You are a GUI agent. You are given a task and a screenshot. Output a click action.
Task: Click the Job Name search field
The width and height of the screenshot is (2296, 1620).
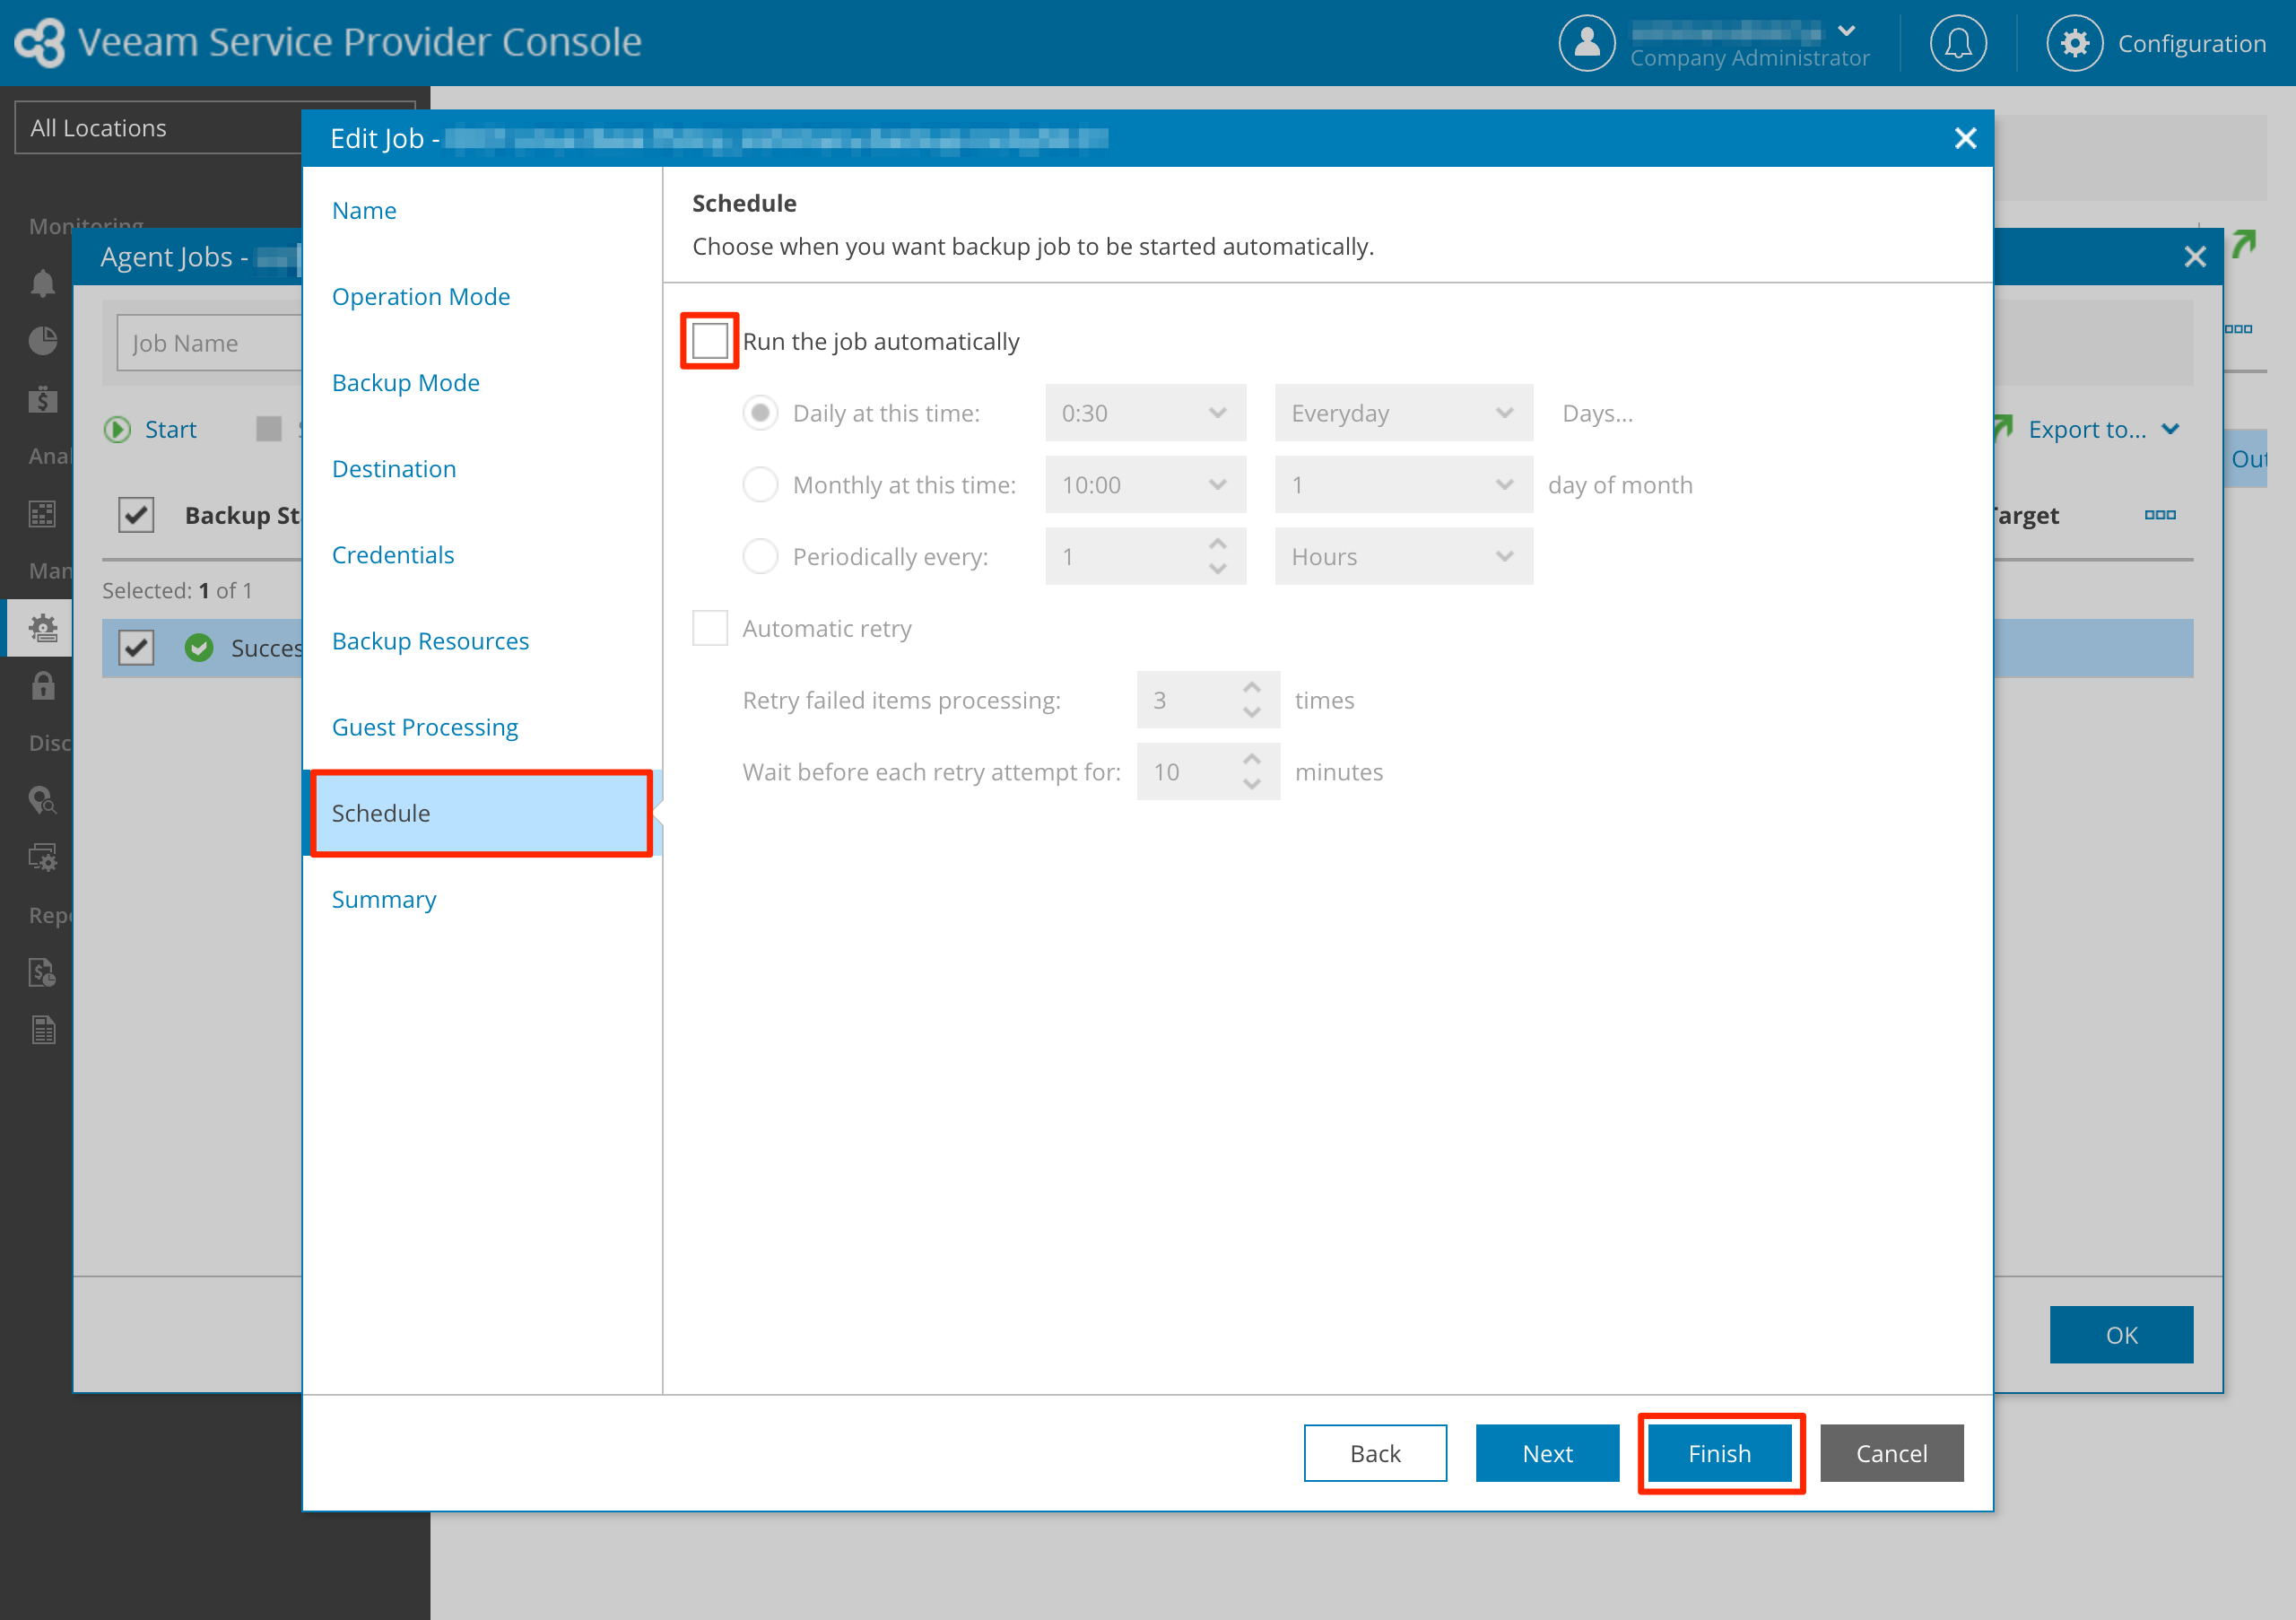tap(210, 343)
